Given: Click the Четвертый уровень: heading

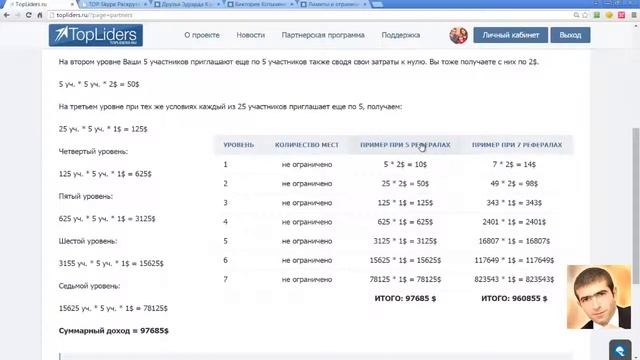Looking at the screenshot, I should point(93,151).
